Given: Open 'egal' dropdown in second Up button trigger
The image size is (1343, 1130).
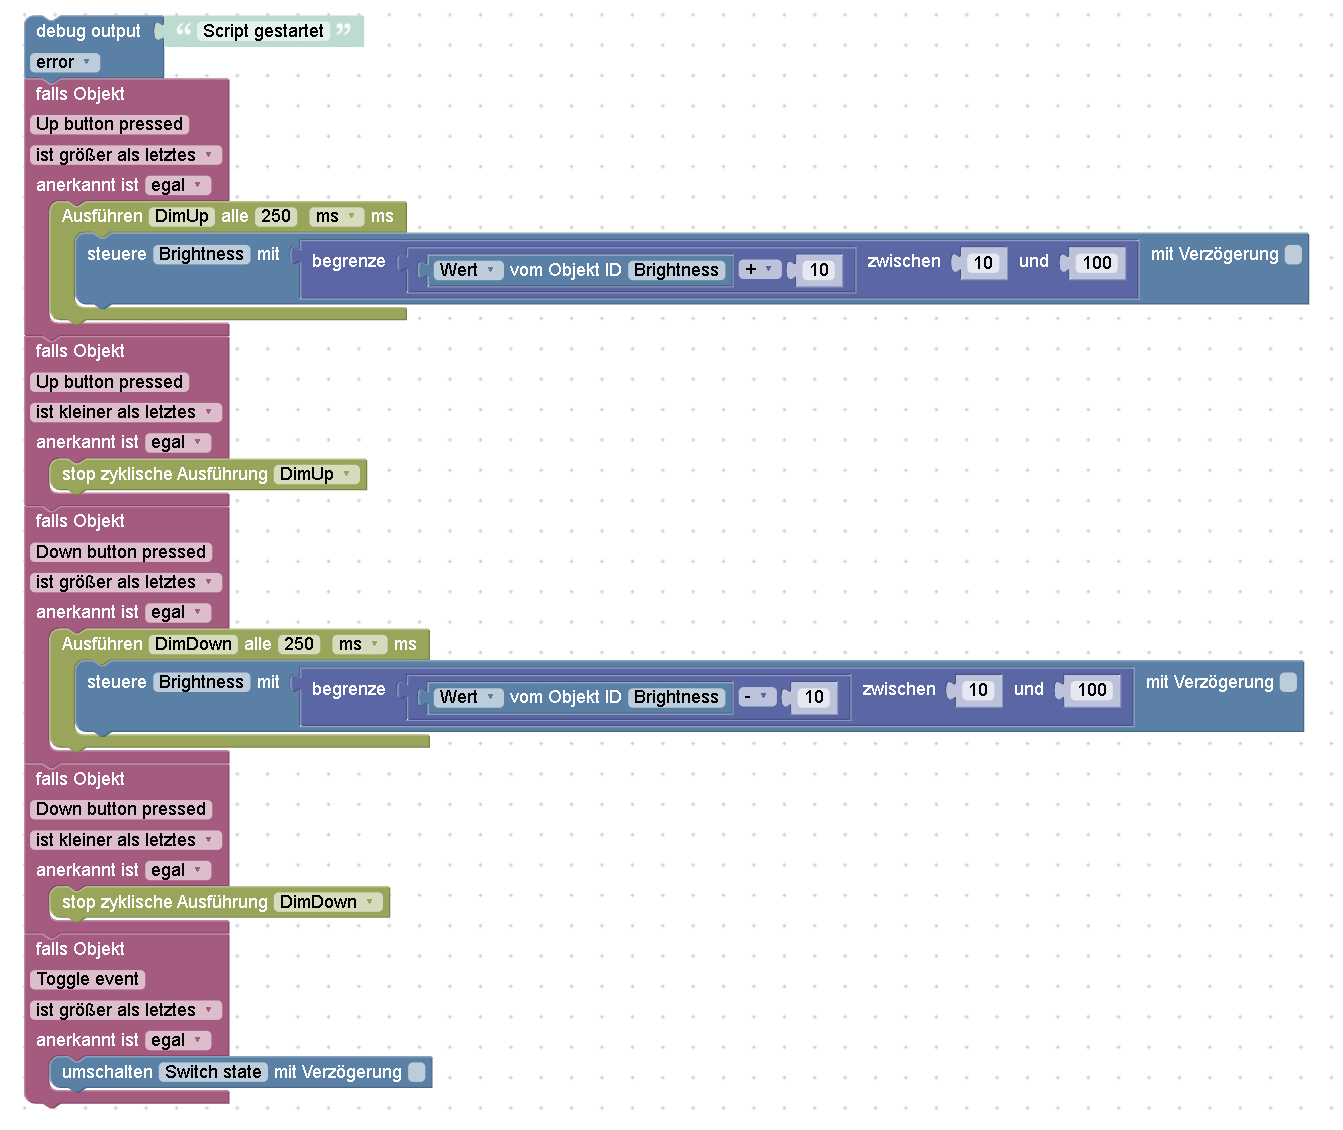Looking at the screenshot, I should (x=178, y=442).
